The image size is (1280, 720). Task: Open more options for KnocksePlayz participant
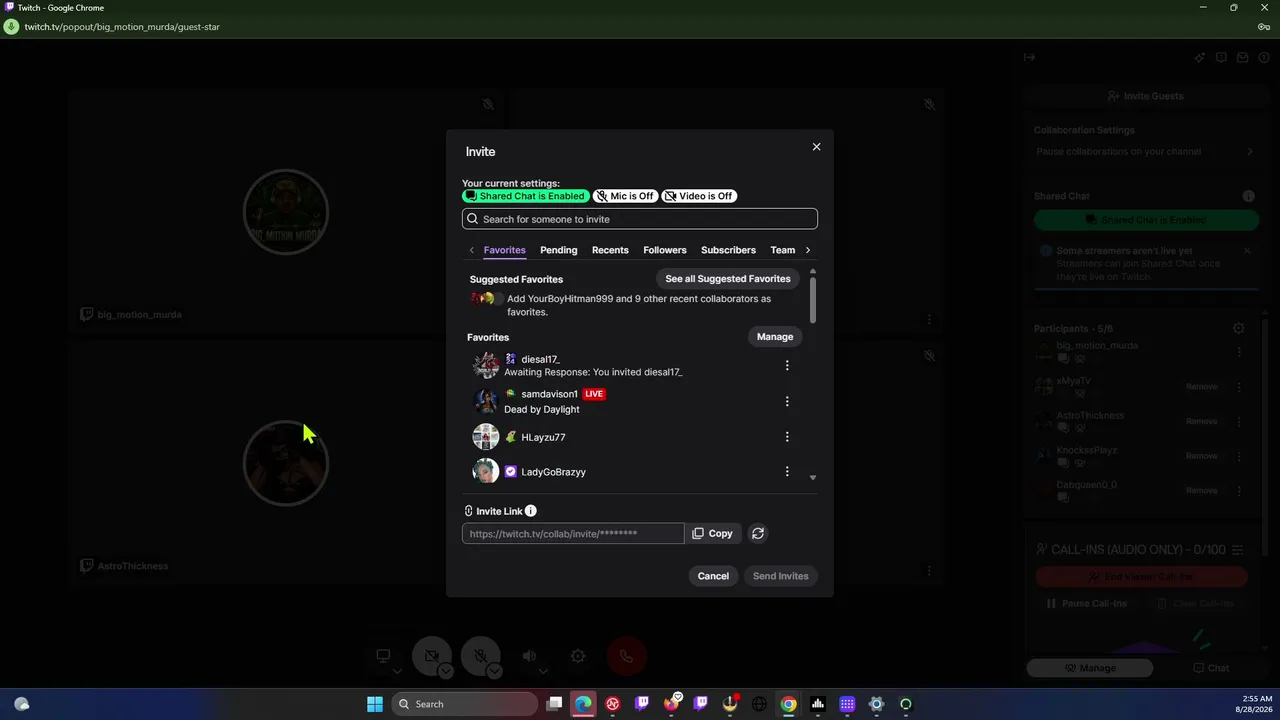[1240, 456]
